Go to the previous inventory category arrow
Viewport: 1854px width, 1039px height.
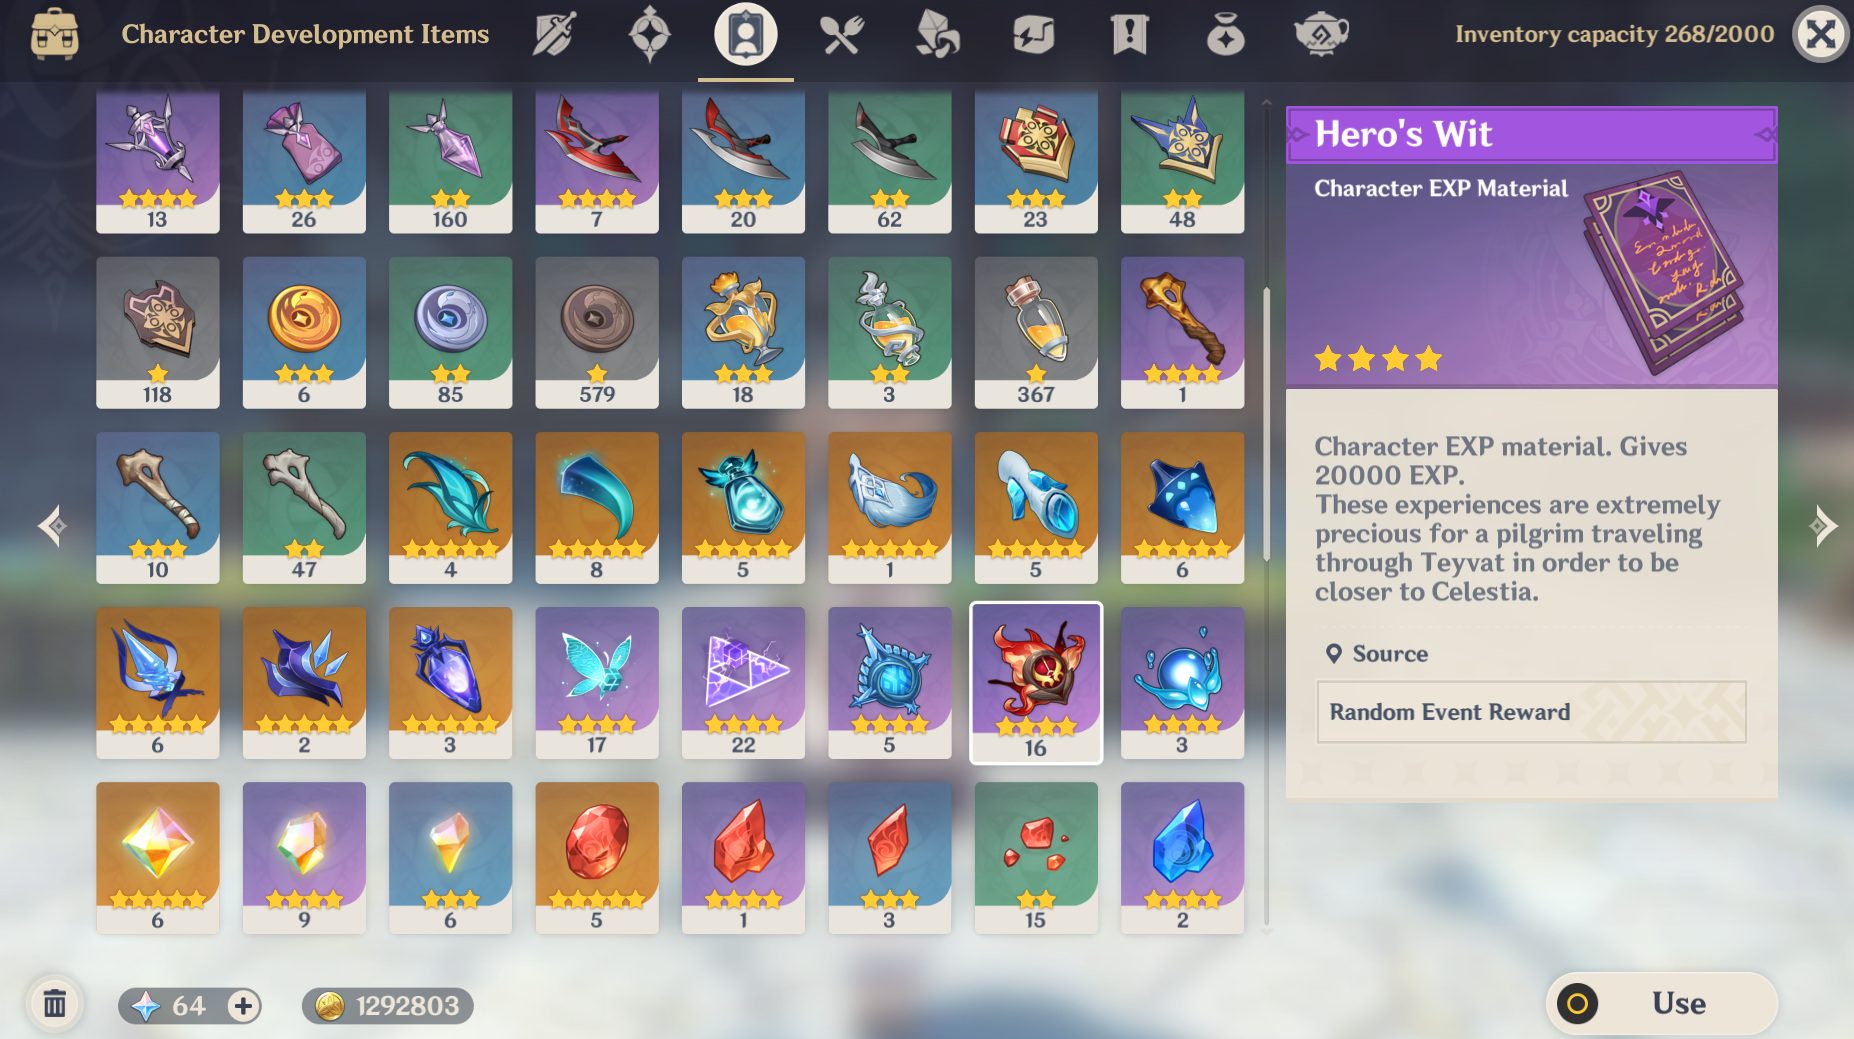52,525
